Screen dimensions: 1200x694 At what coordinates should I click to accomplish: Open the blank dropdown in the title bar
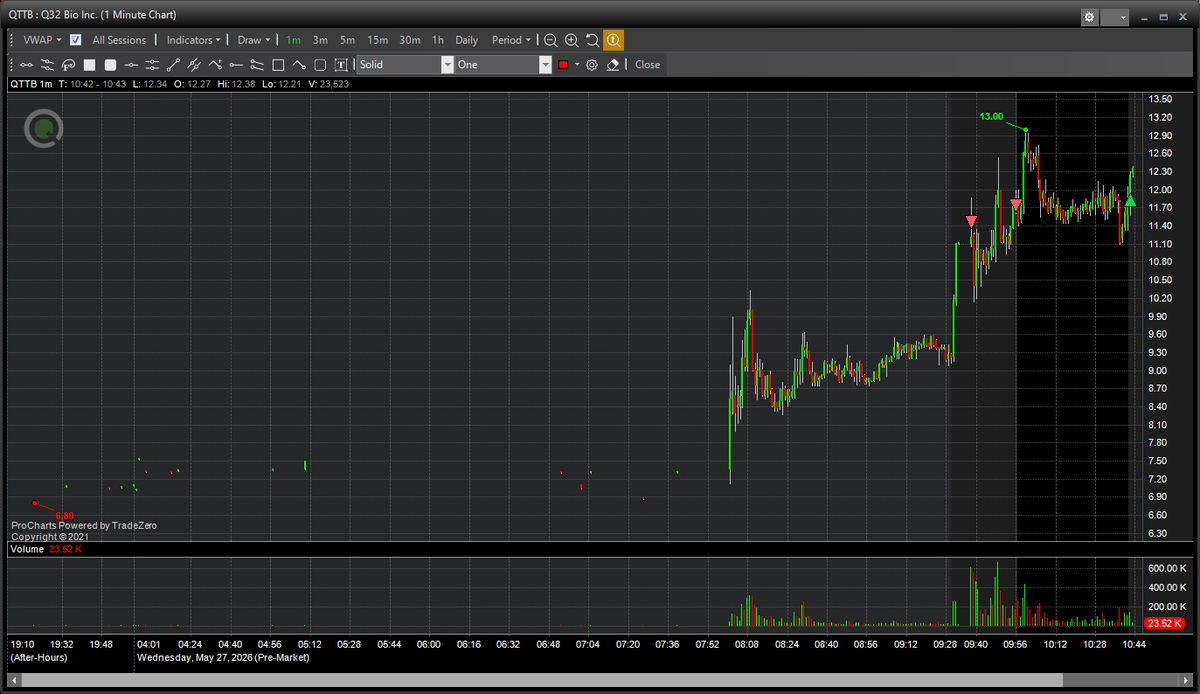(x=1115, y=17)
